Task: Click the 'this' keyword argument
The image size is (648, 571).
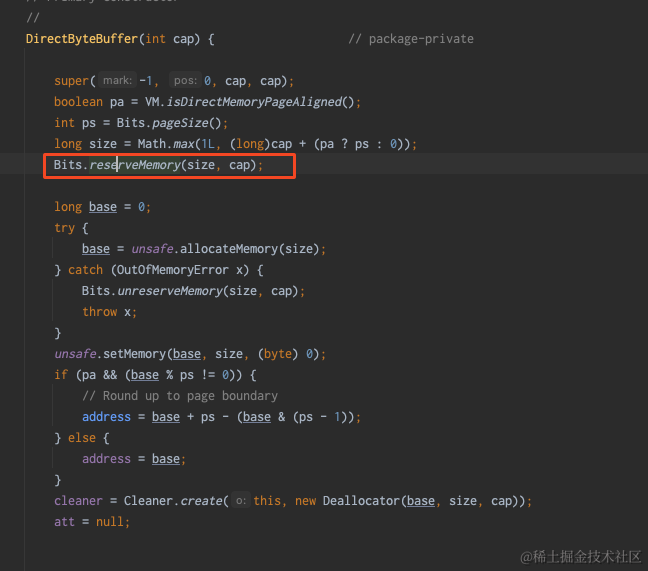Action: (x=267, y=501)
